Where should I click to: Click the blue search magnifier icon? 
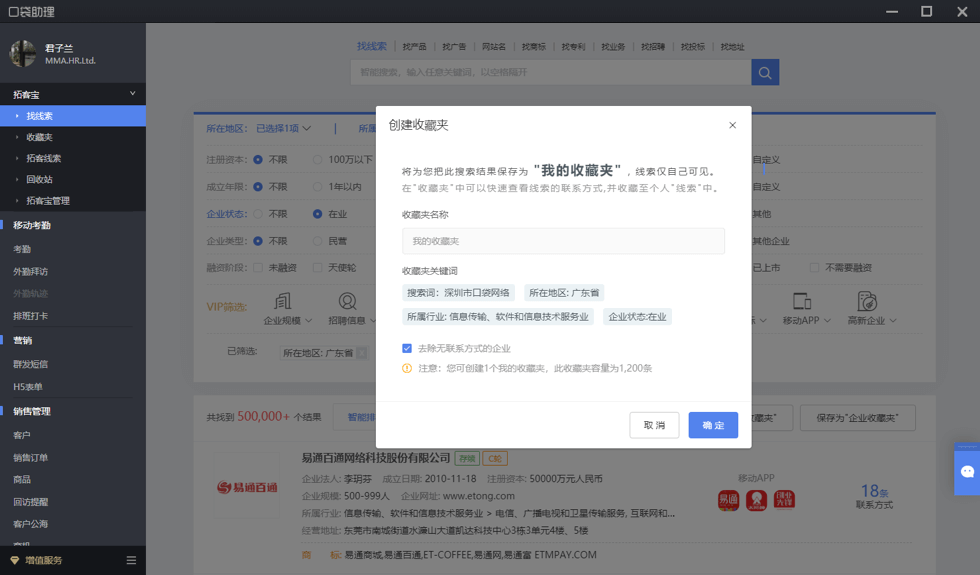[x=765, y=73]
